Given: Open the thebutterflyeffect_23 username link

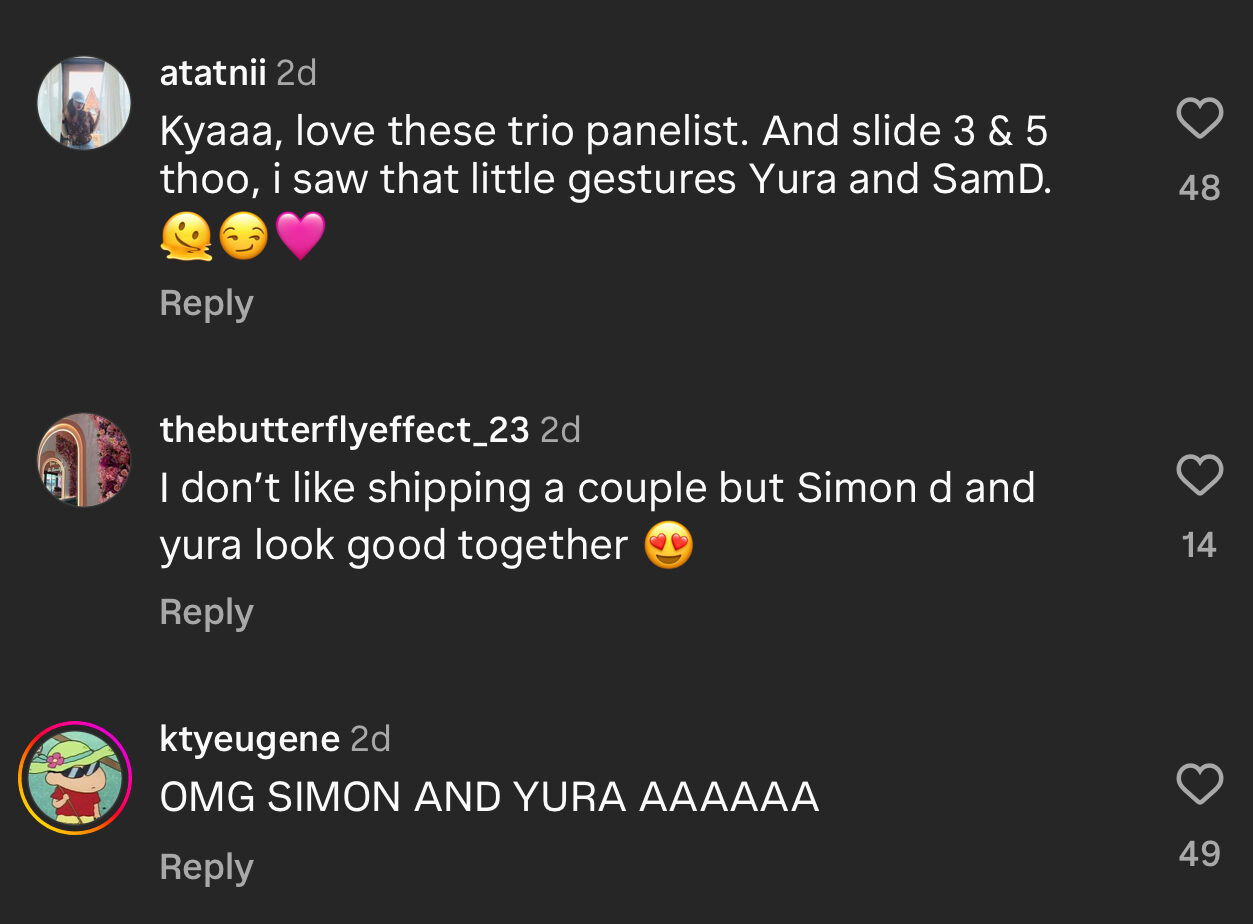Looking at the screenshot, I should tap(344, 430).
